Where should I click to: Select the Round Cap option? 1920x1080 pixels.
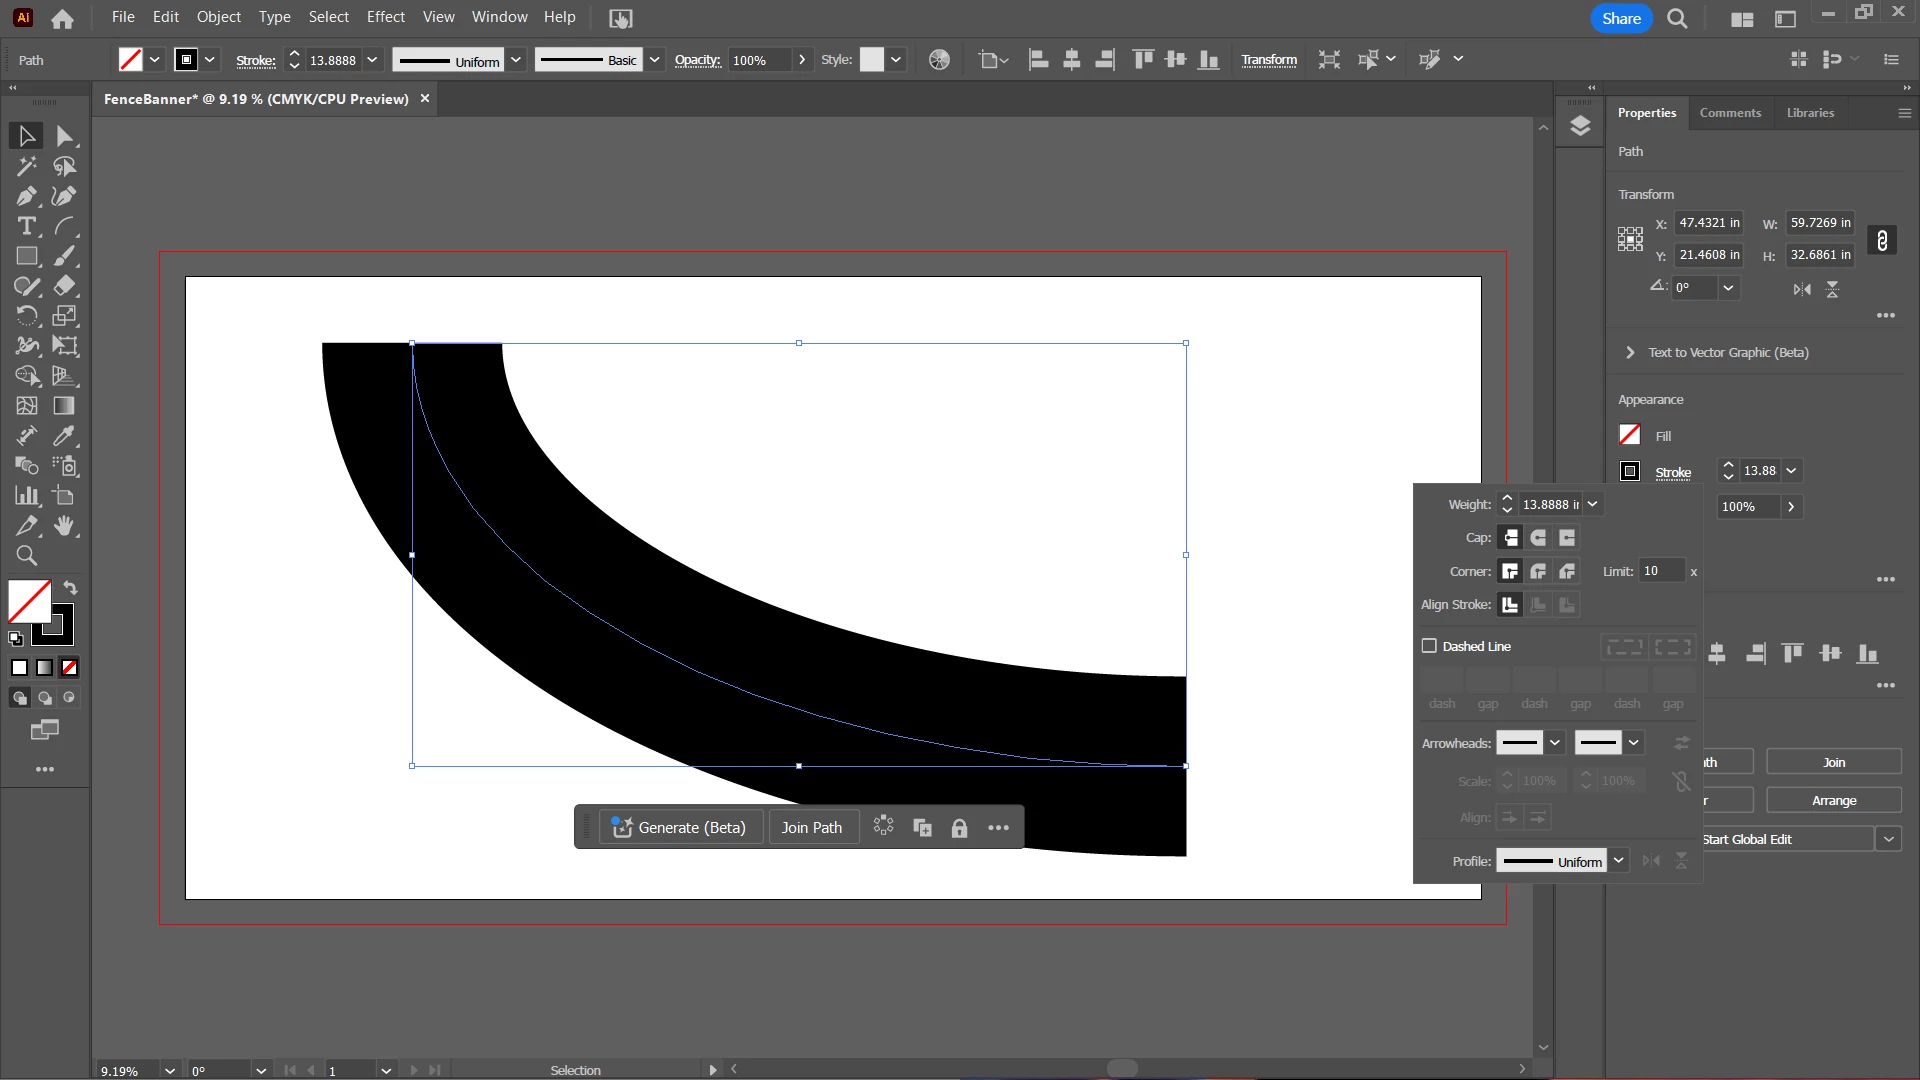coord(1538,538)
